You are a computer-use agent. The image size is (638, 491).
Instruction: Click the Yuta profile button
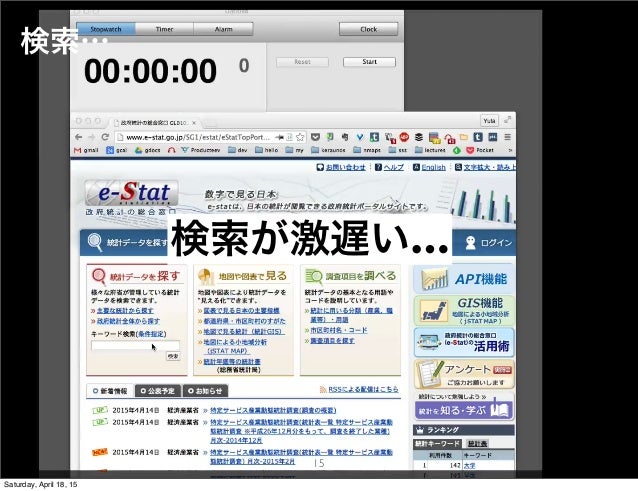(x=489, y=121)
